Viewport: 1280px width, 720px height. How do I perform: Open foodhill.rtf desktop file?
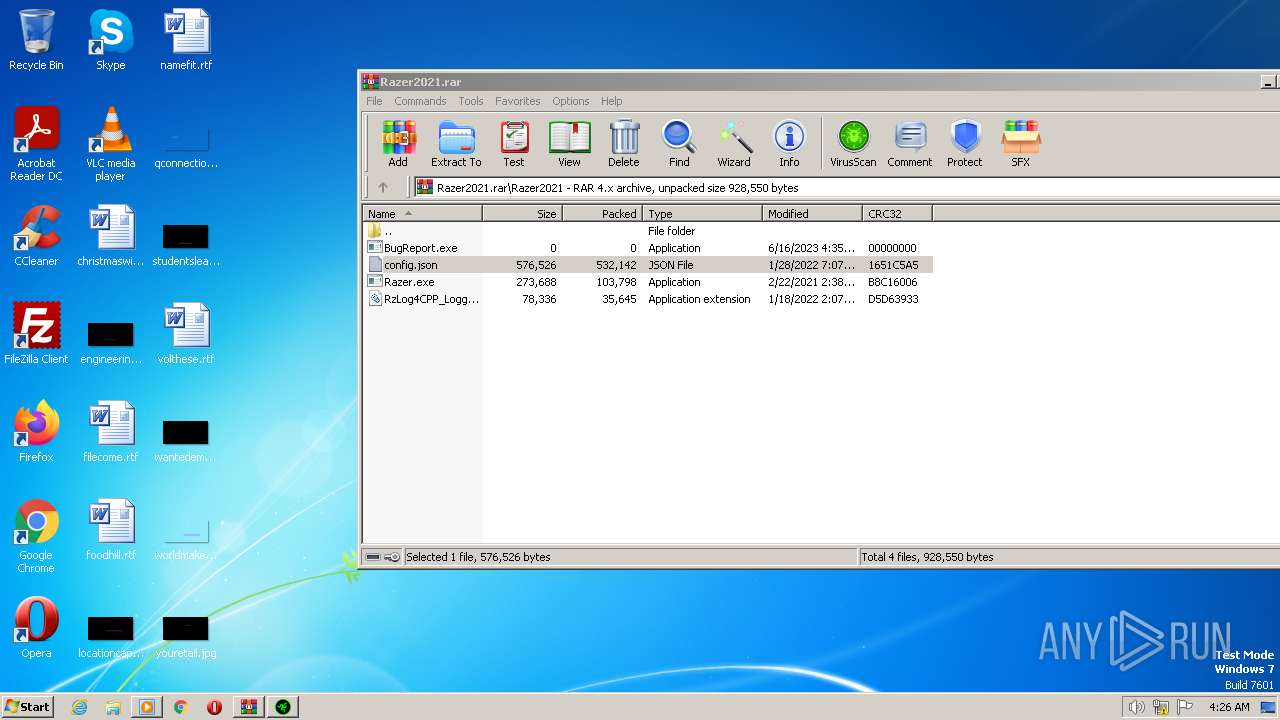[110, 530]
